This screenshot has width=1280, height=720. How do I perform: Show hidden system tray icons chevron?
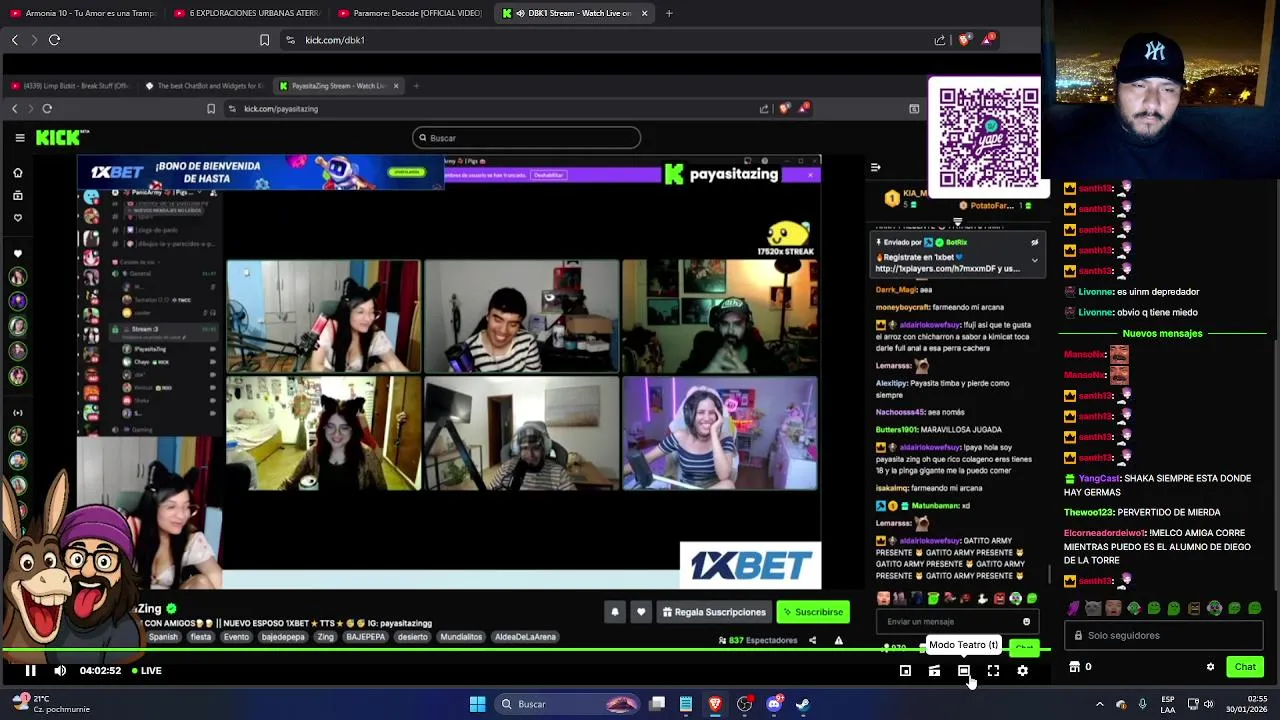coord(1099,704)
